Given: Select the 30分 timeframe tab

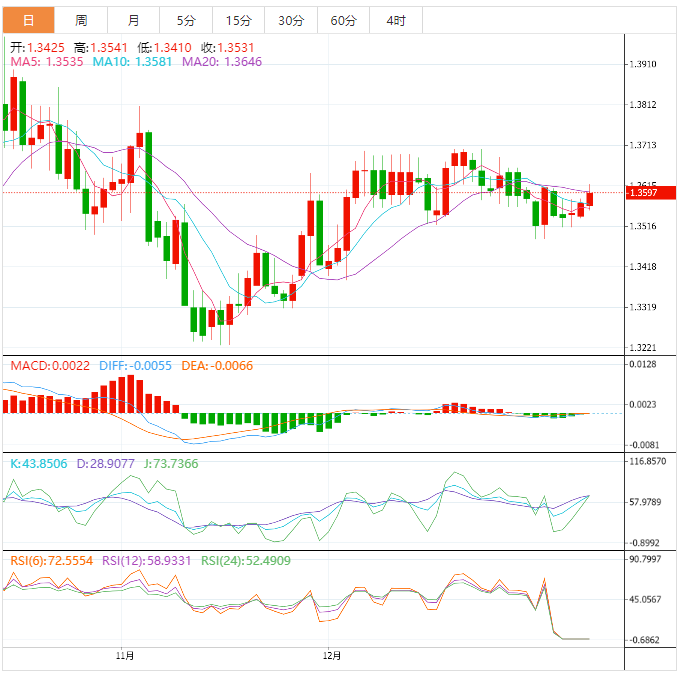Looking at the screenshot, I should [x=291, y=20].
